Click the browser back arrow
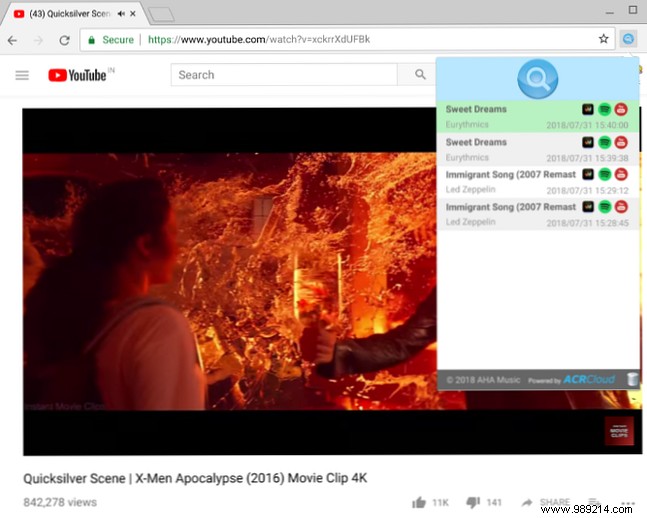Screen dimensions: 647x518 tap(12, 40)
